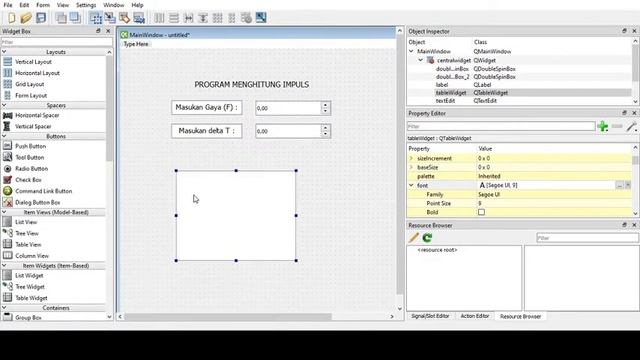This screenshot has height=360, width=640.
Task: Focus the Widget Box filter field
Action: point(57,42)
